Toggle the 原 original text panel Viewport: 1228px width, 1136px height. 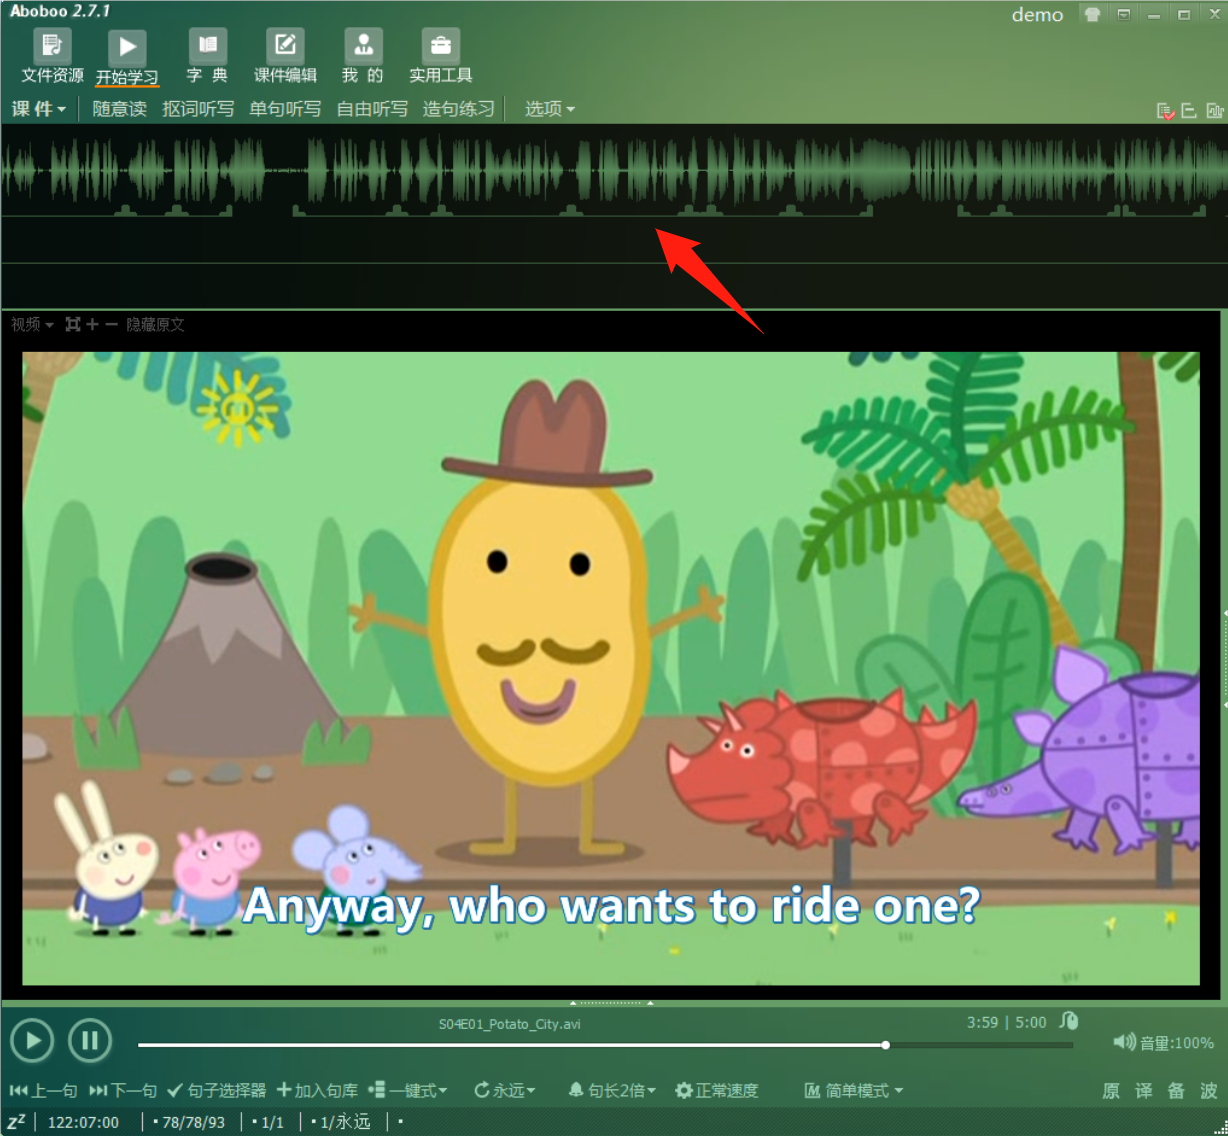click(x=1111, y=1091)
